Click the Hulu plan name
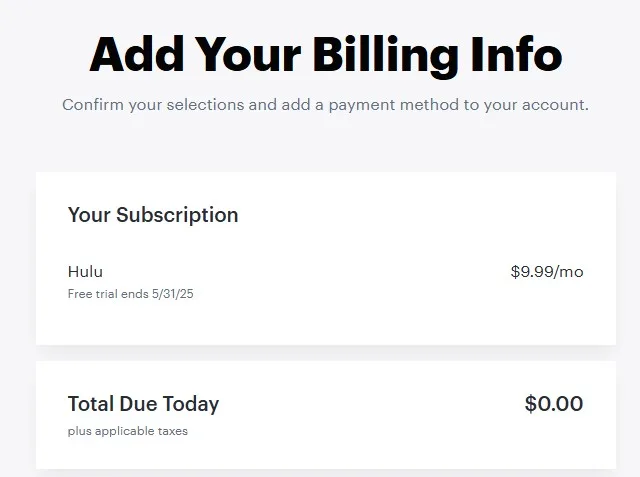 pyautogui.click(x=85, y=271)
